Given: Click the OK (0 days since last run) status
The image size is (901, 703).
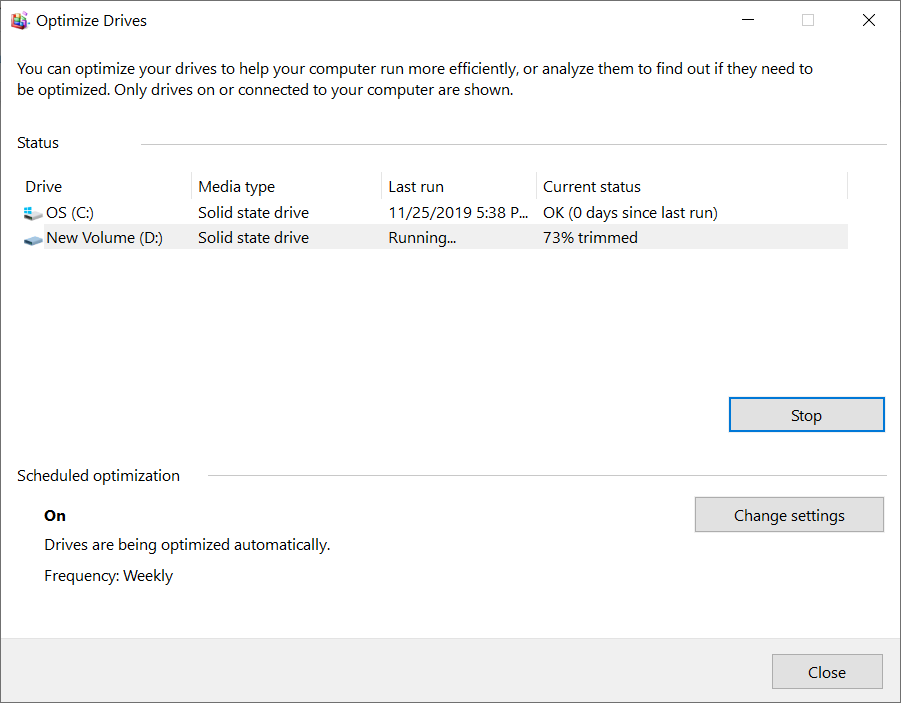Looking at the screenshot, I should point(630,213).
